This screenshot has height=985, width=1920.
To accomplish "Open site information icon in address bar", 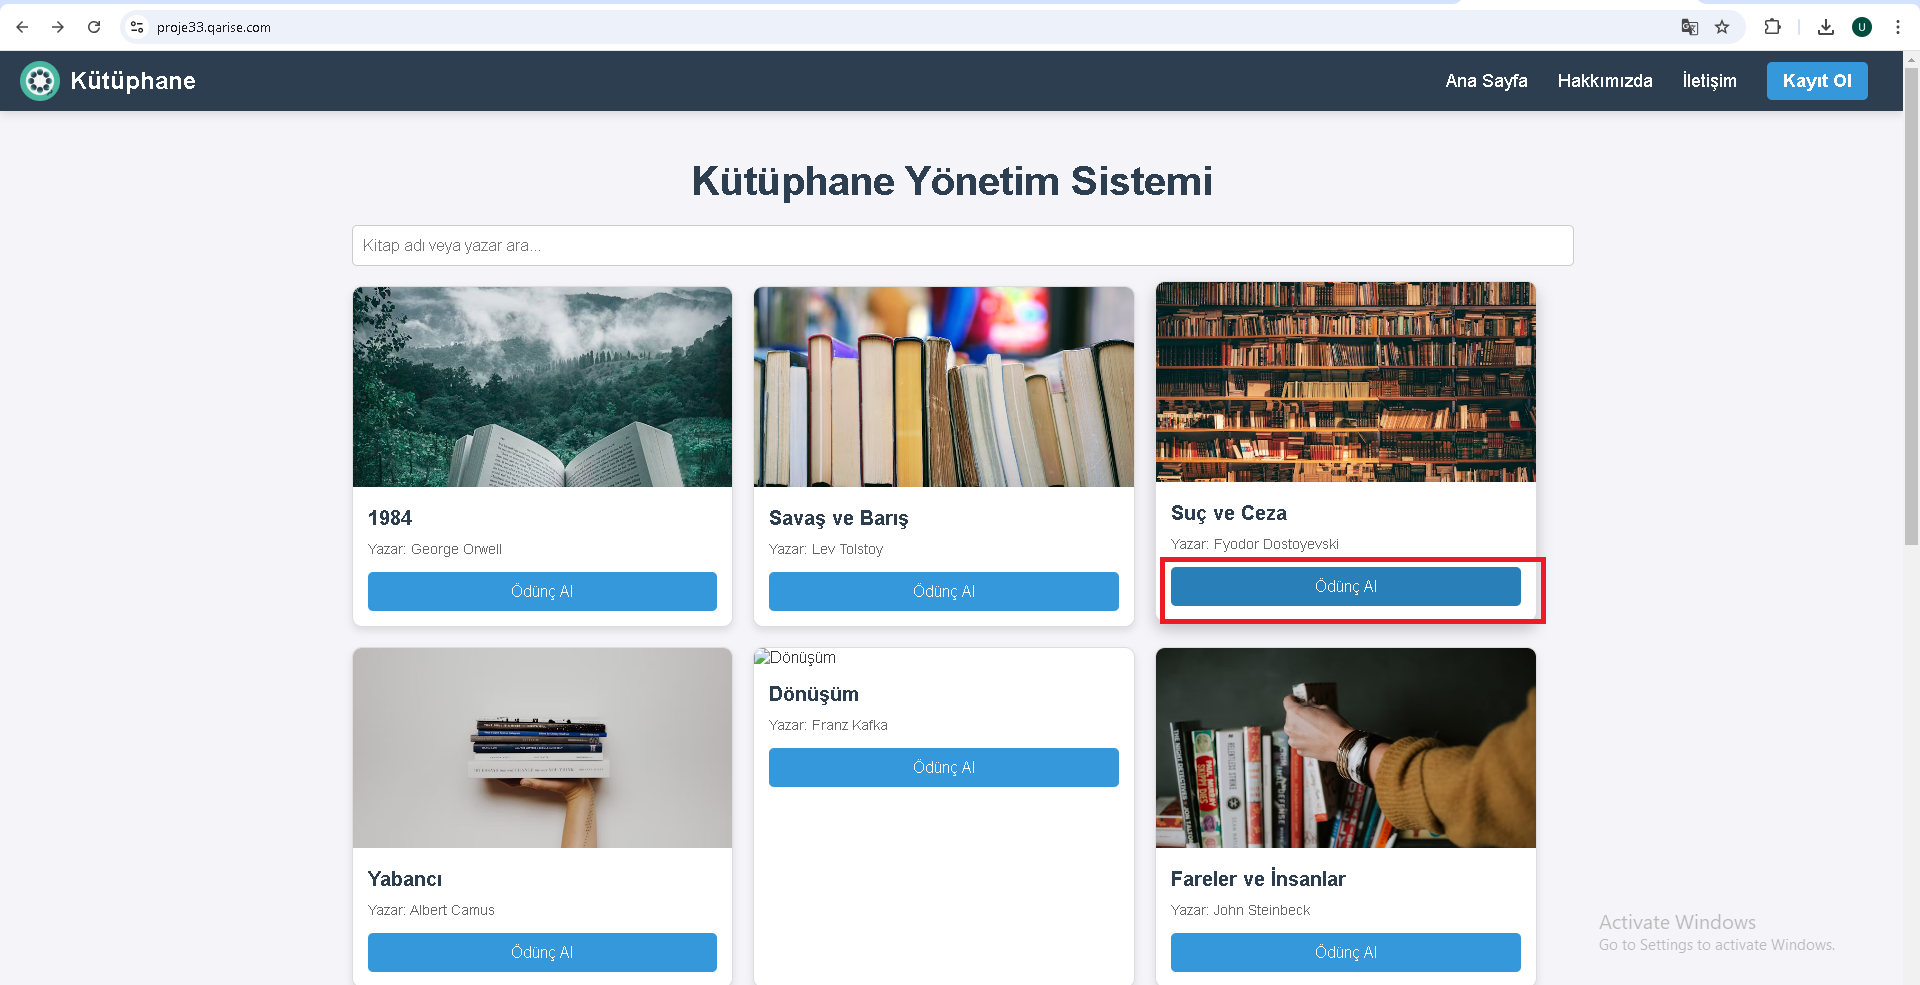I will pos(137,27).
